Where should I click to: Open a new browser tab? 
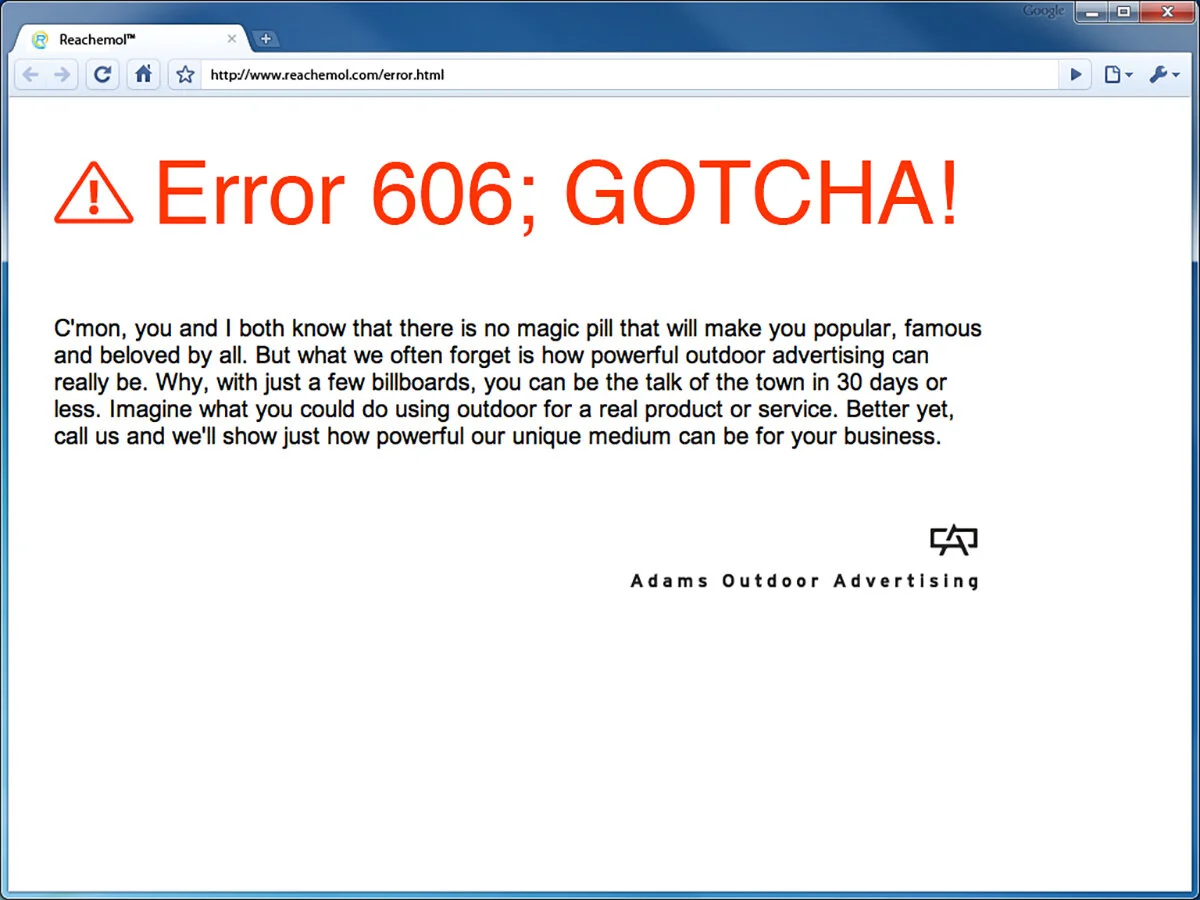pos(266,37)
